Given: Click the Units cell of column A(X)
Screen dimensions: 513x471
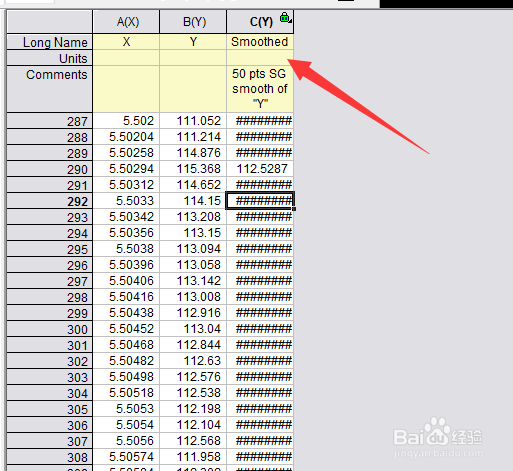Looking at the screenshot, I should point(126,58).
